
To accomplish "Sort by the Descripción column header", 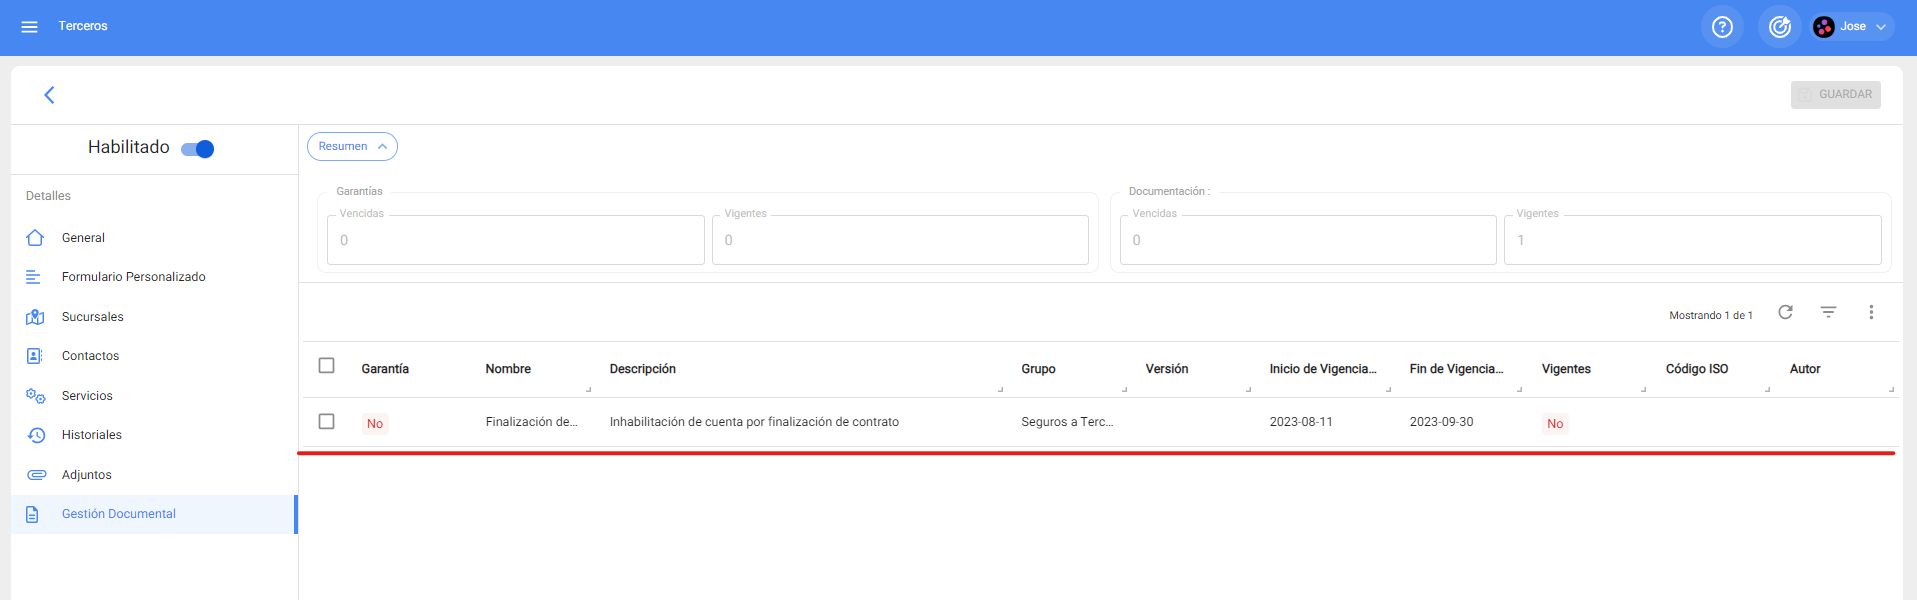I will click(x=642, y=369).
